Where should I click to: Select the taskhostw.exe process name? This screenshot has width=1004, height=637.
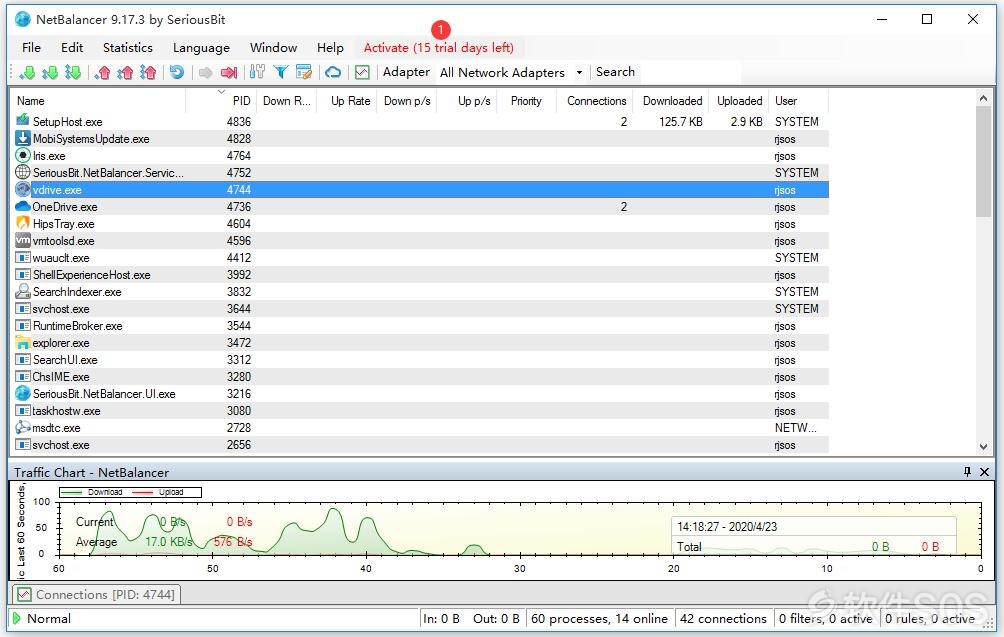coord(67,411)
